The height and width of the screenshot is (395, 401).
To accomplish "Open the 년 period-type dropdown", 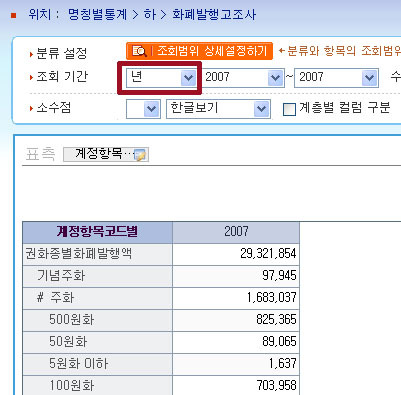I will [x=162, y=78].
